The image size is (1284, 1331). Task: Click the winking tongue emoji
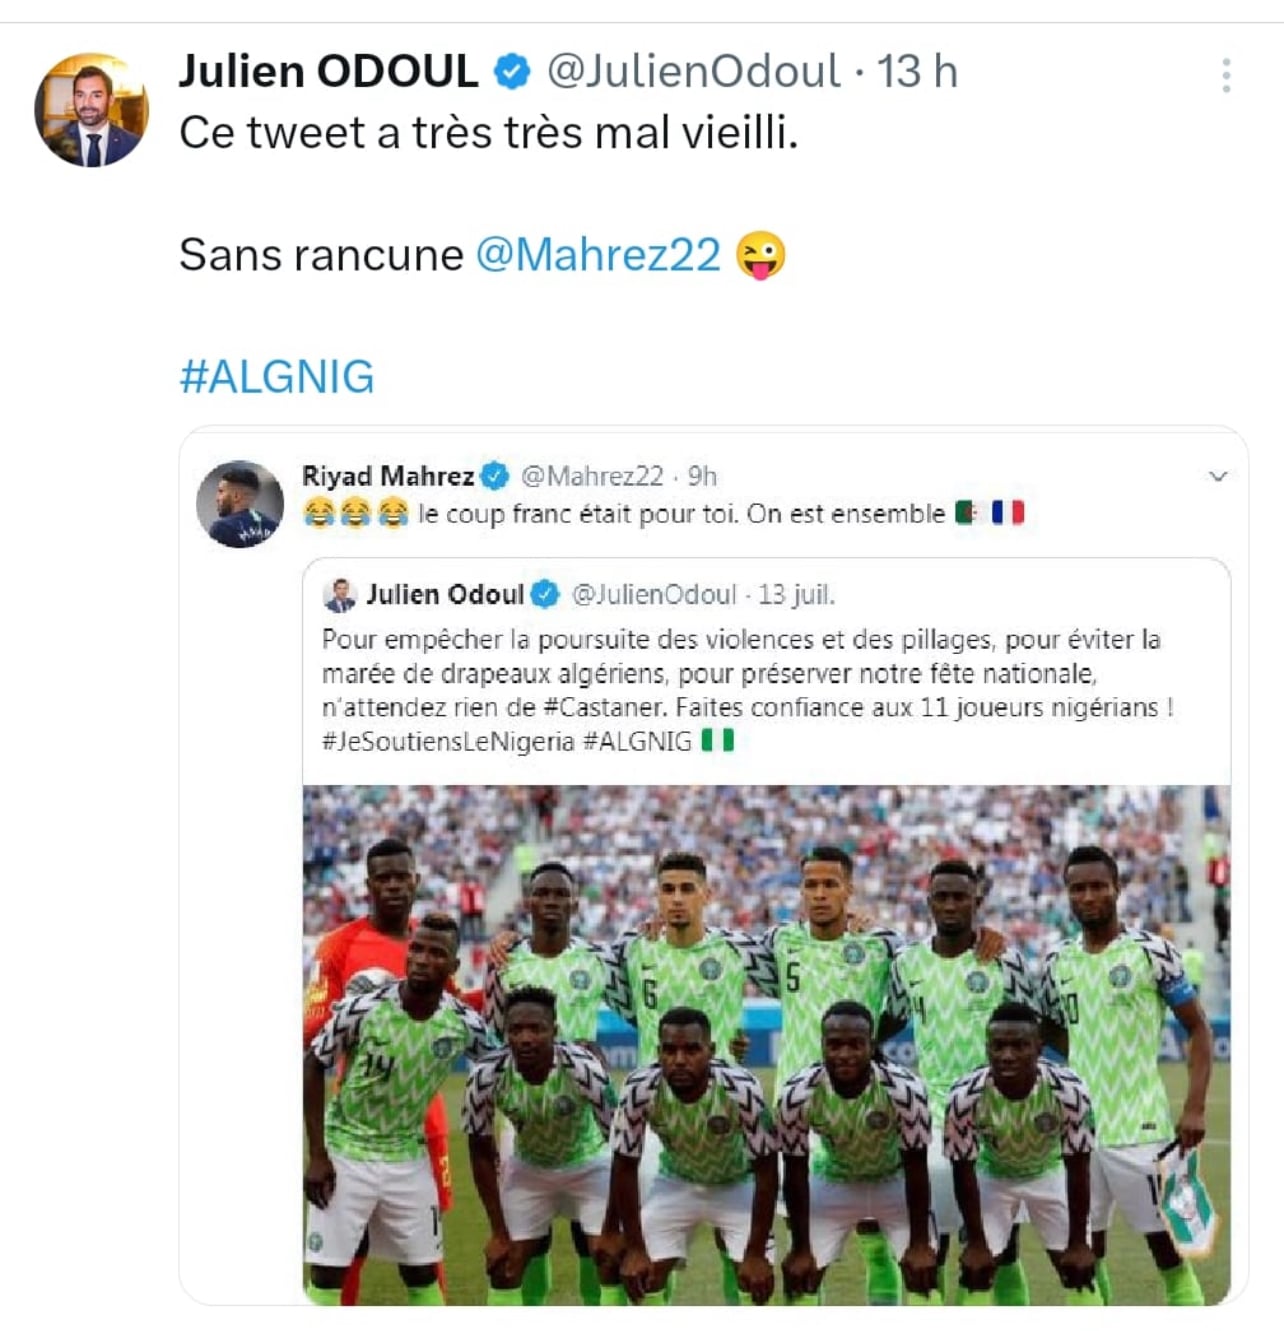[x=761, y=255]
